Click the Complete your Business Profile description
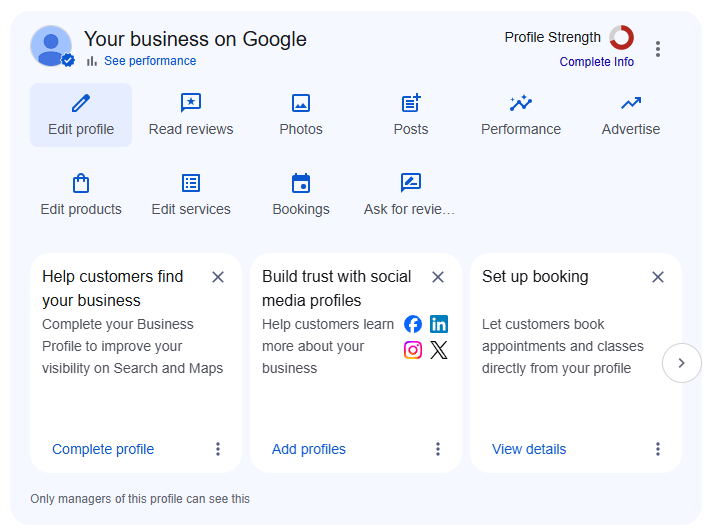Screen dimensions: 715x530 tap(132, 346)
